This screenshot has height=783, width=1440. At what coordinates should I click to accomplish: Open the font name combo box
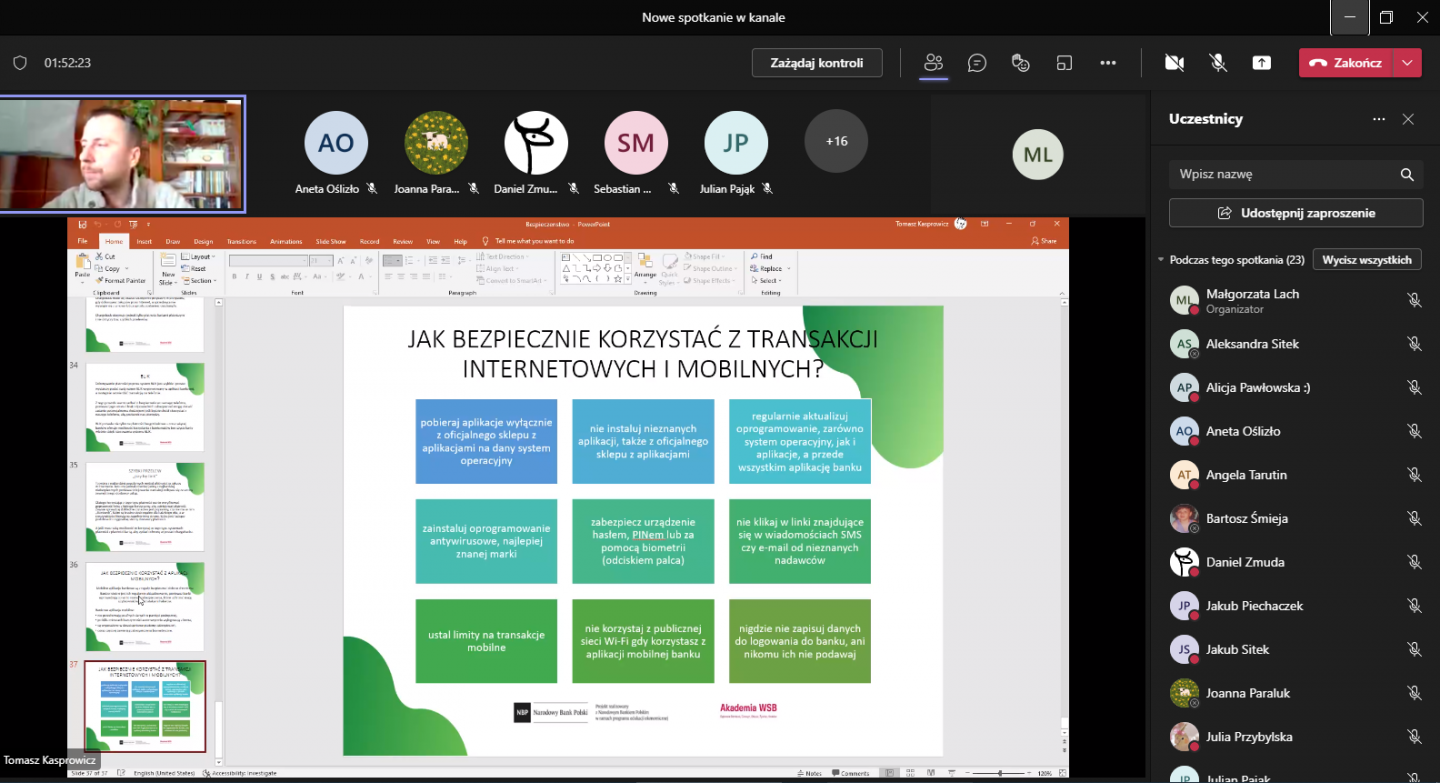pos(267,261)
